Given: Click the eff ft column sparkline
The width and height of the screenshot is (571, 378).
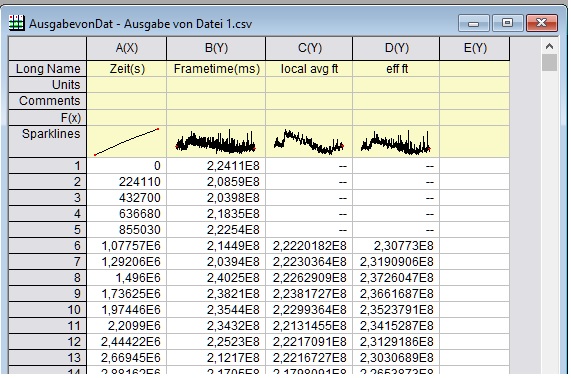Looking at the screenshot, I should (396, 142).
